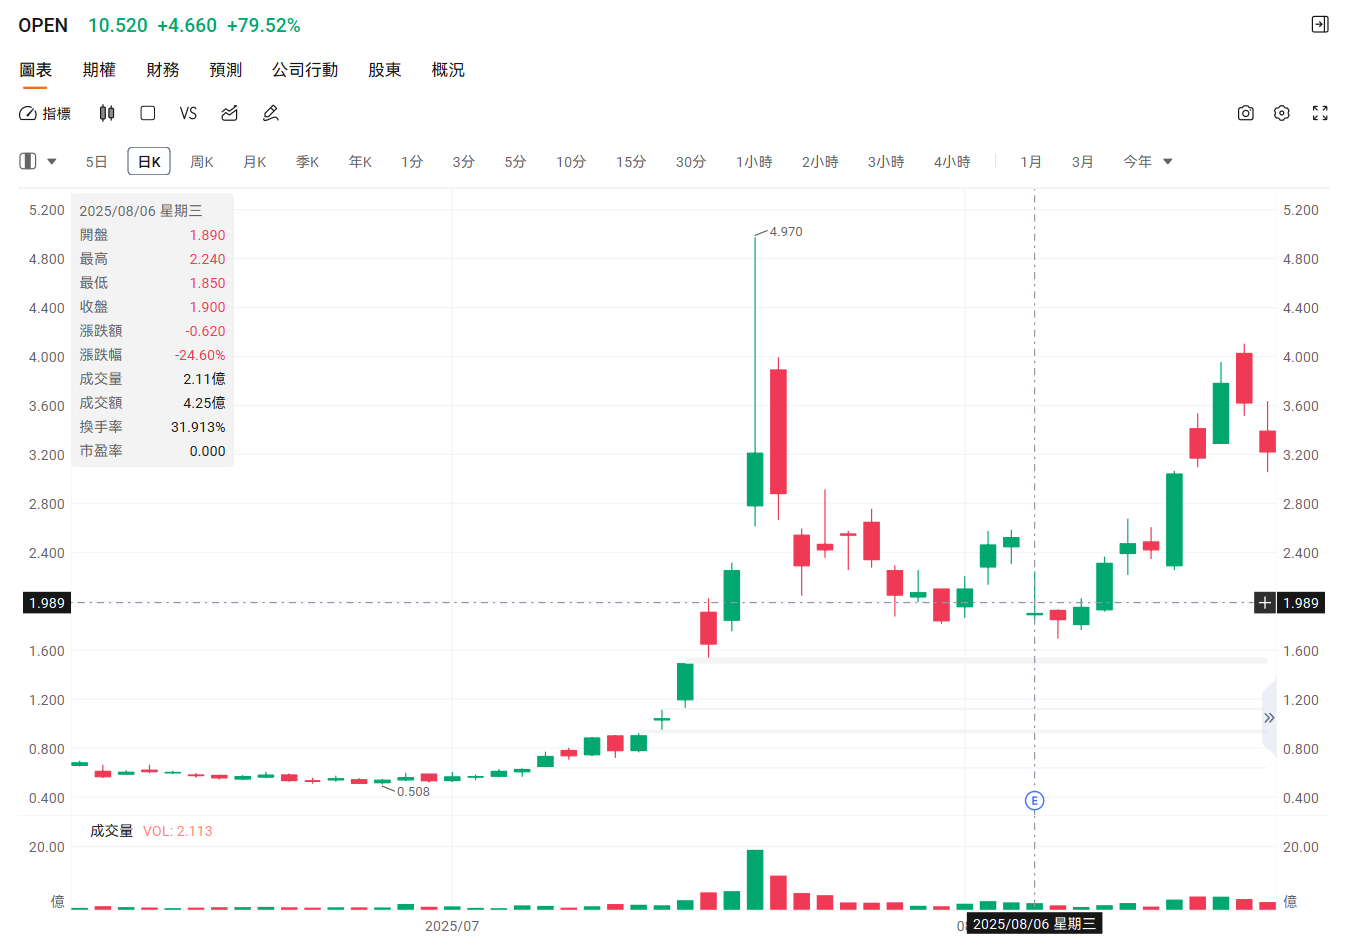1346x938 pixels.
Task: Enter fullscreen chart mode
Action: [1320, 114]
